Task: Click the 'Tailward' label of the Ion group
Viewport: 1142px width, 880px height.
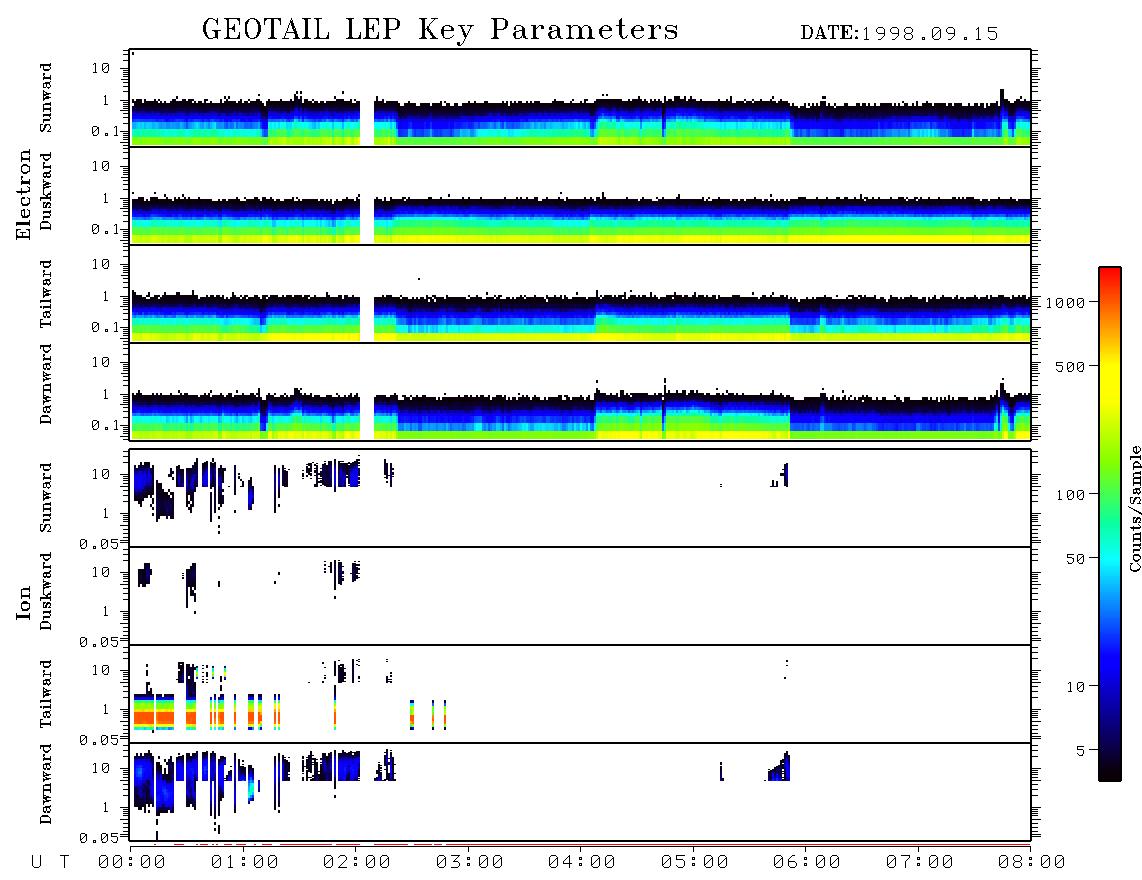Action: pyautogui.click(x=46, y=694)
